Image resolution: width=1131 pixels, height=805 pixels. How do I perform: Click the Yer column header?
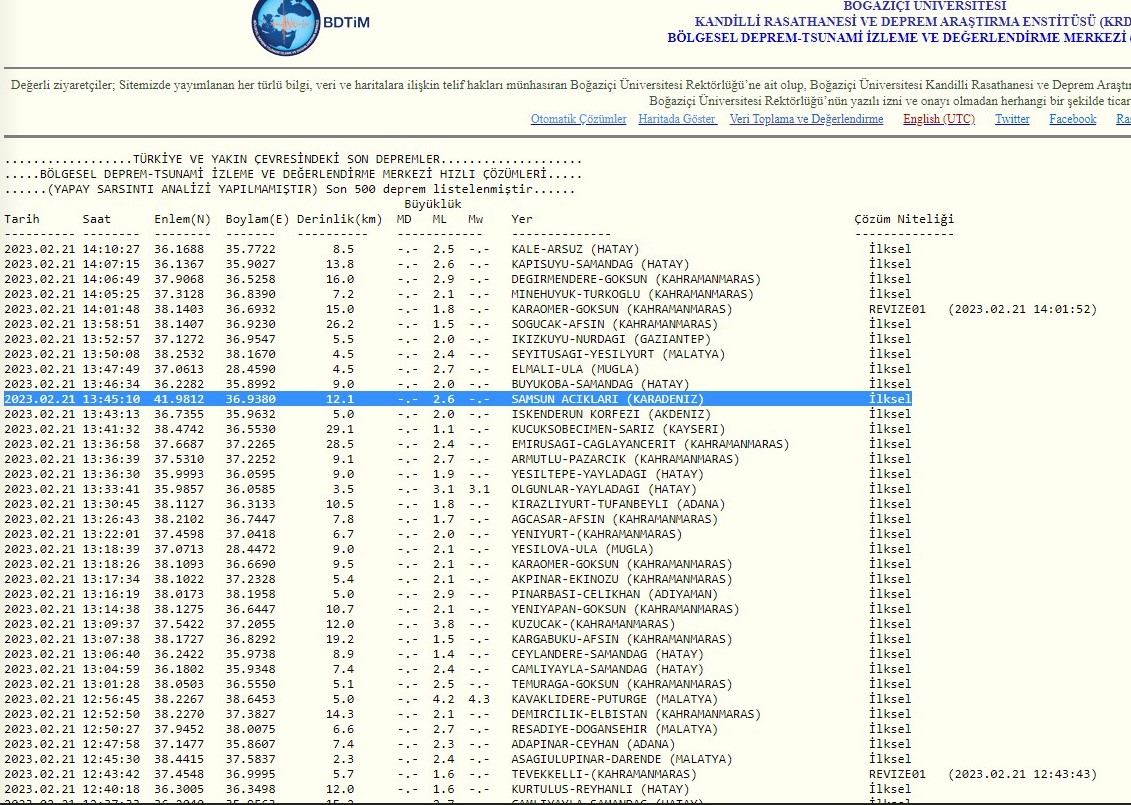point(522,219)
